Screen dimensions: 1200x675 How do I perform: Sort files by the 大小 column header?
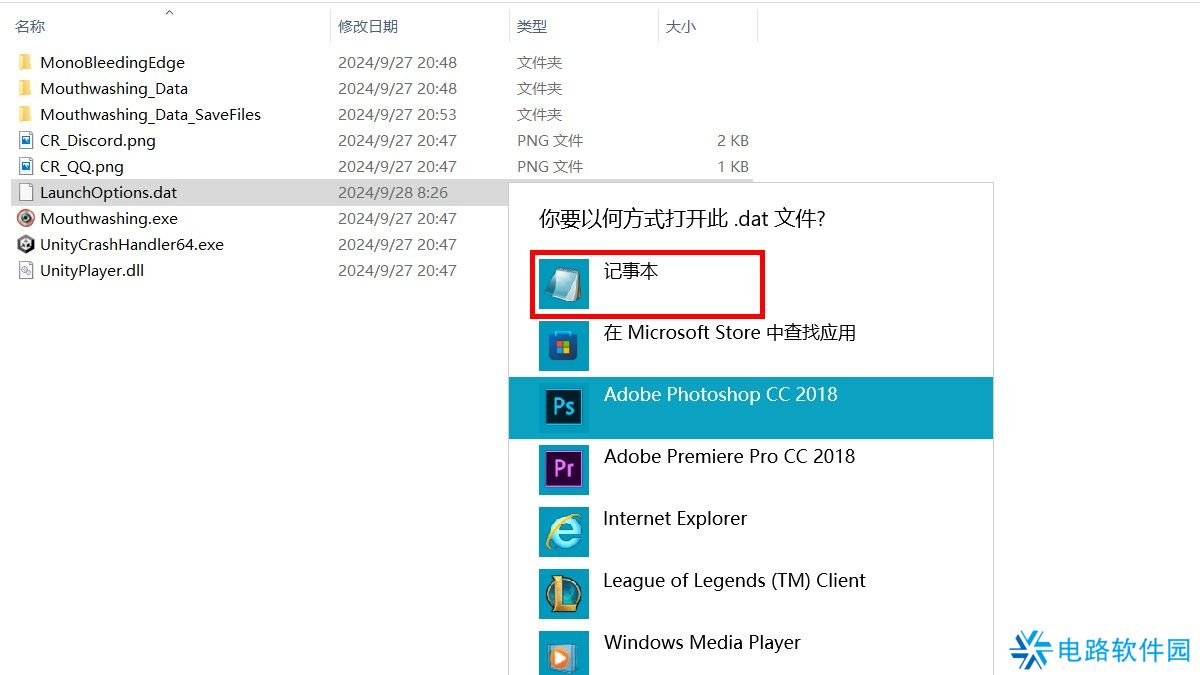coord(681,26)
